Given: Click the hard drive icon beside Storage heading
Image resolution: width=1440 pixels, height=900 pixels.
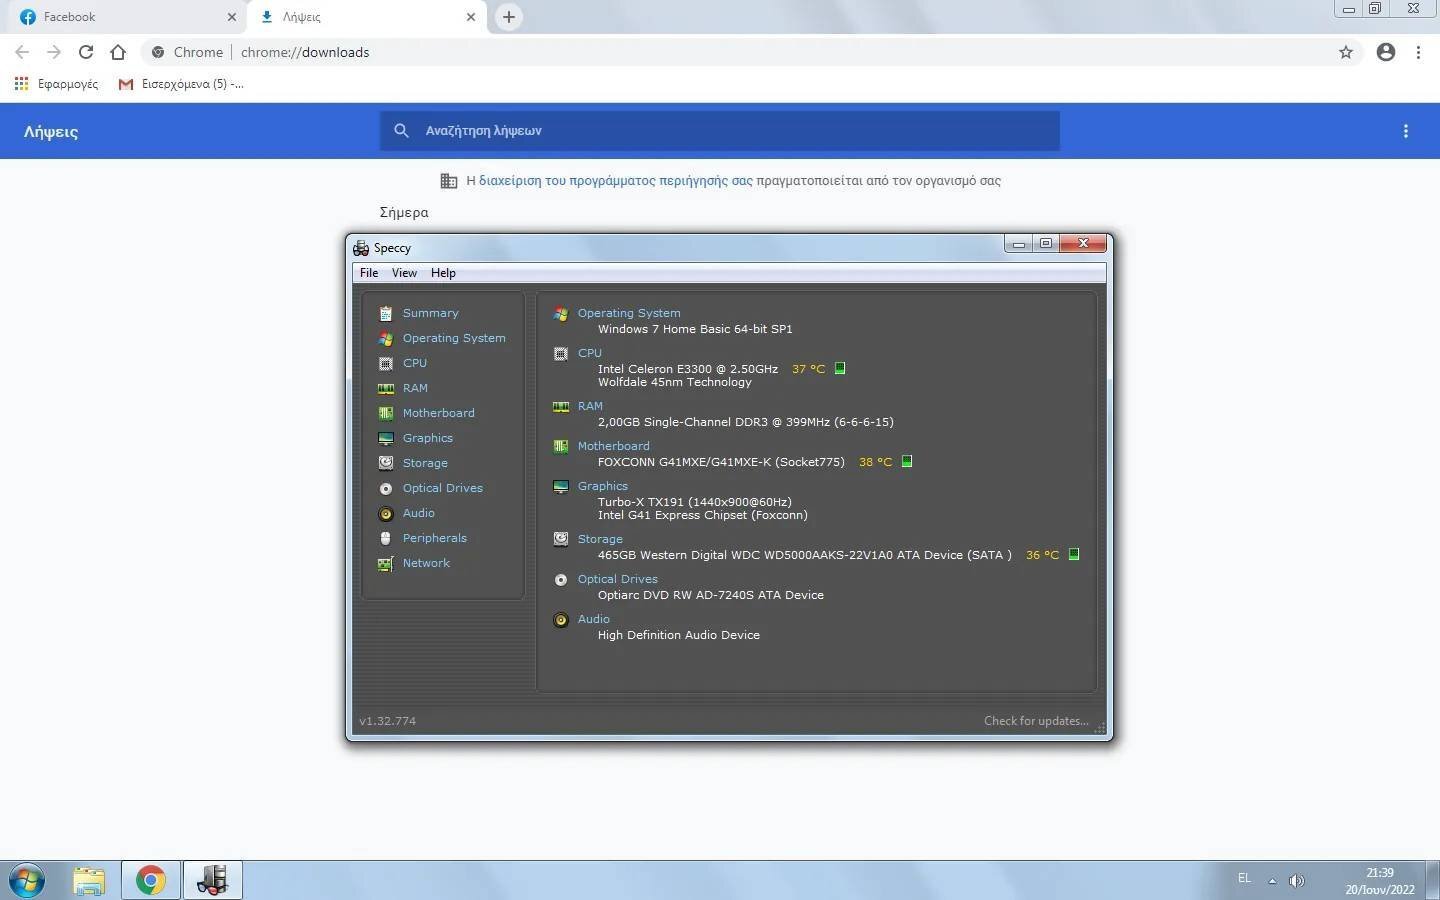Looking at the screenshot, I should coord(561,539).
